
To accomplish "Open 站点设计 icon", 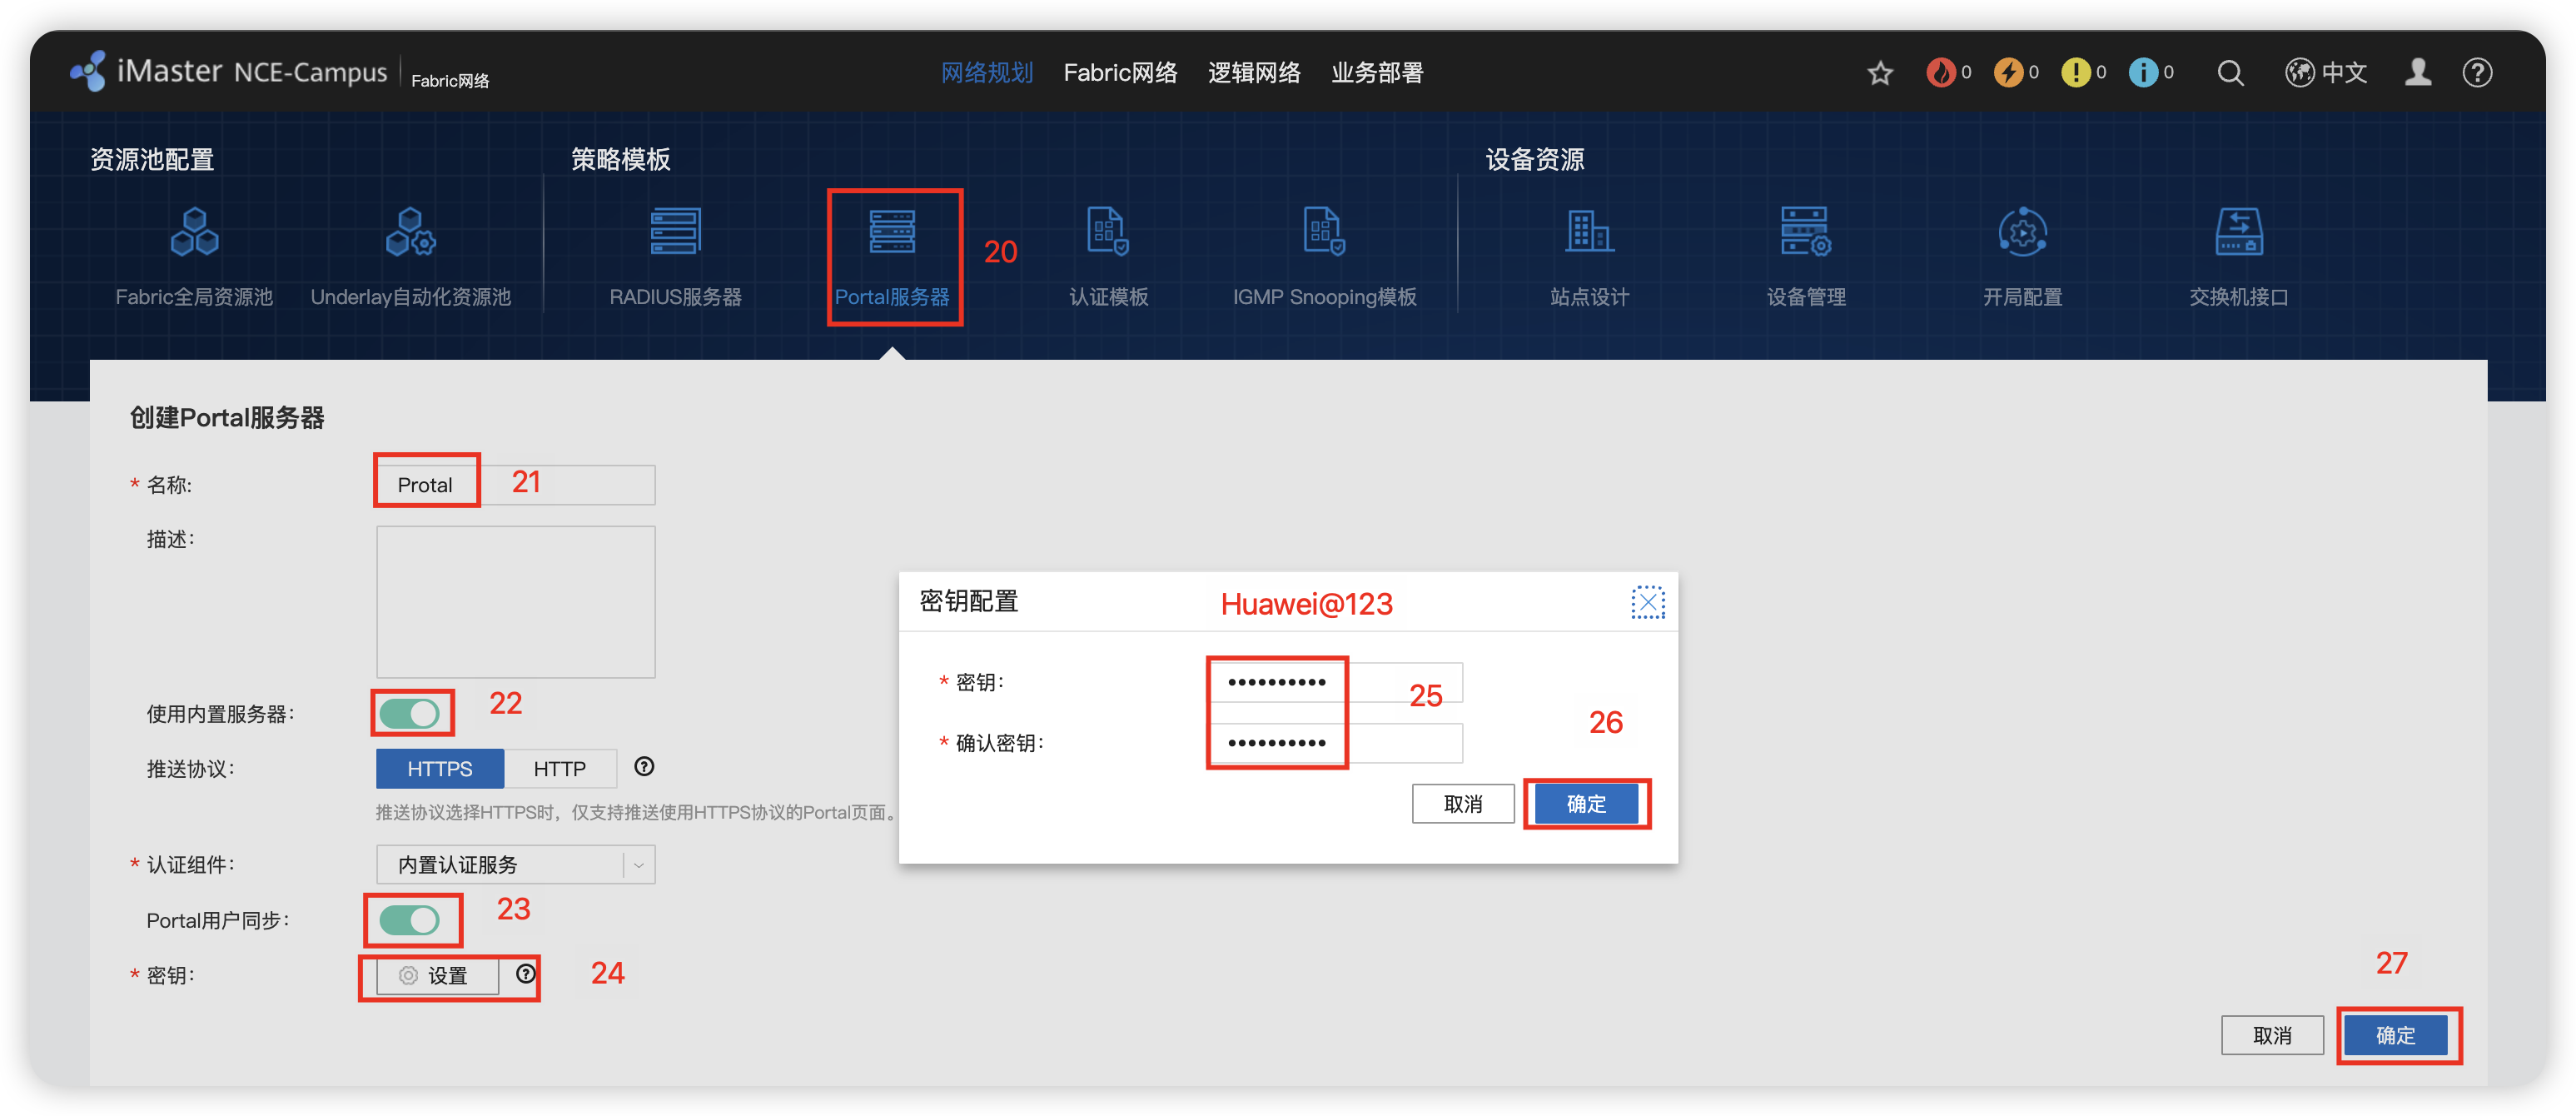I will pos(1589,232).
